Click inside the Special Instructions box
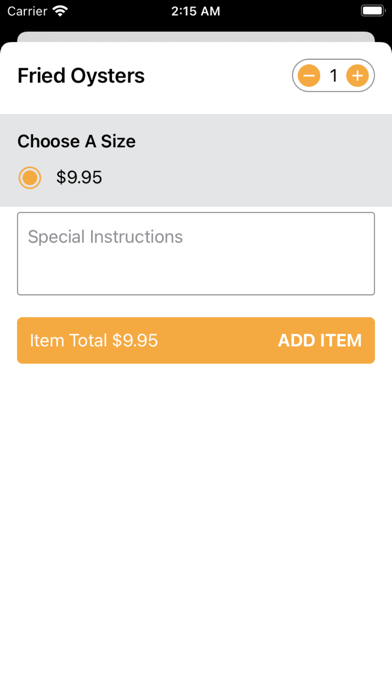The image size is (392, 696). 196,253
